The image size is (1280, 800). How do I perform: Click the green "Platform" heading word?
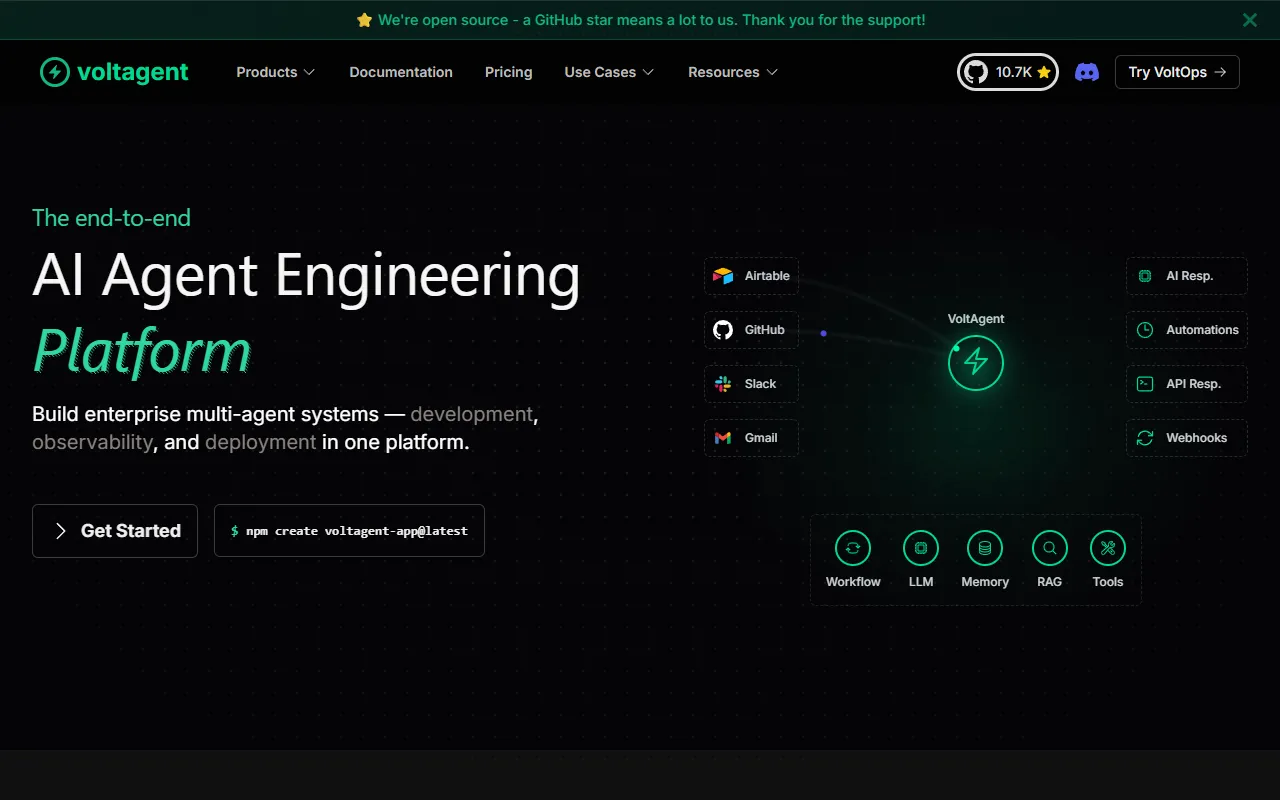click(142, 352)
